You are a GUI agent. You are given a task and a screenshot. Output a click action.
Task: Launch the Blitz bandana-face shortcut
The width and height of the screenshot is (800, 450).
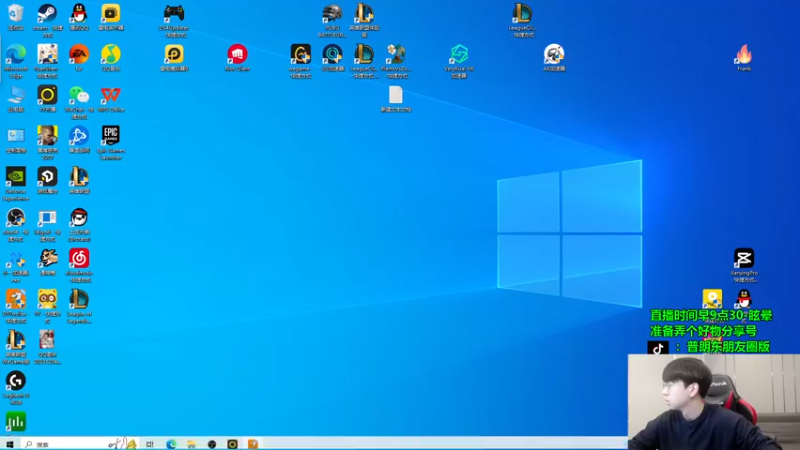point(79,217)
